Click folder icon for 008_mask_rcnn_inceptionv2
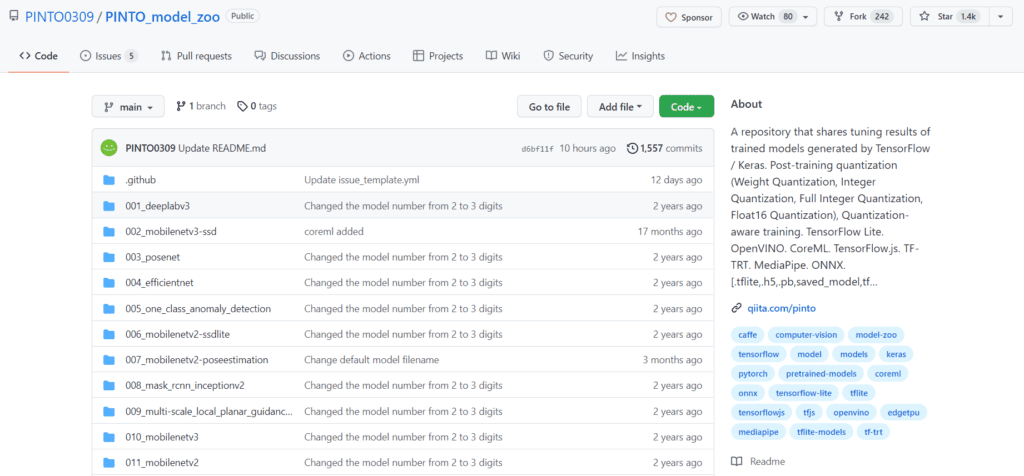This screenshot has height=476, width=1024. [x=109, y=385]
